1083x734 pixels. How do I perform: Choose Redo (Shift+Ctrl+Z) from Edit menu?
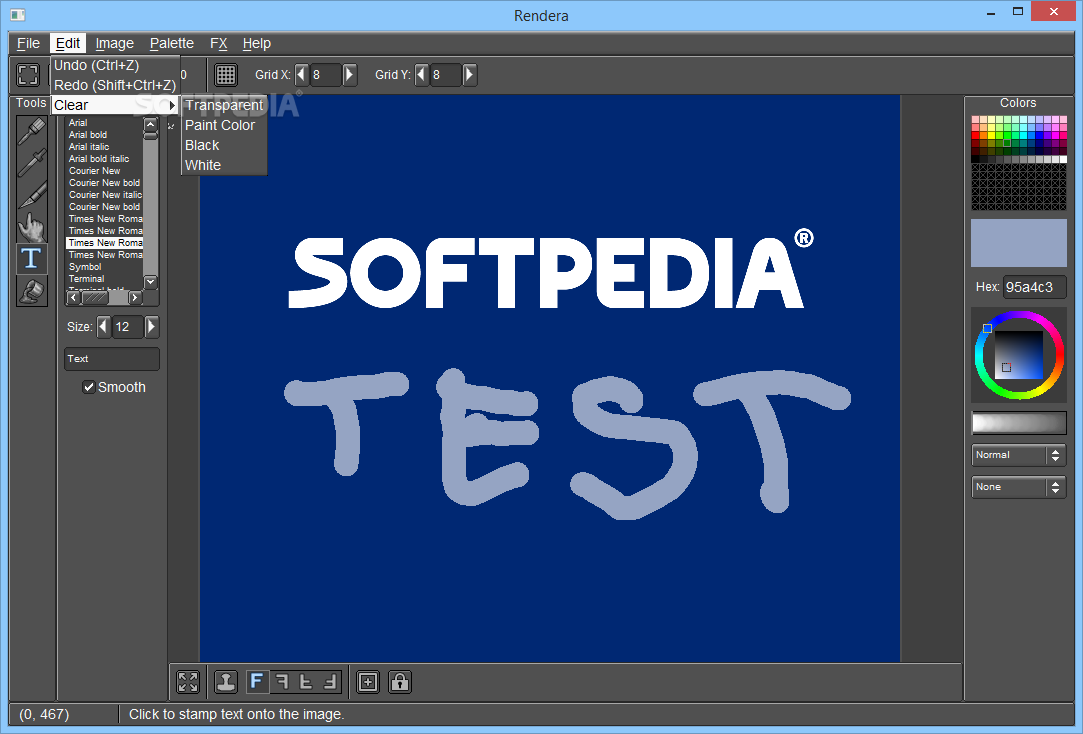(x=115, y=86)
